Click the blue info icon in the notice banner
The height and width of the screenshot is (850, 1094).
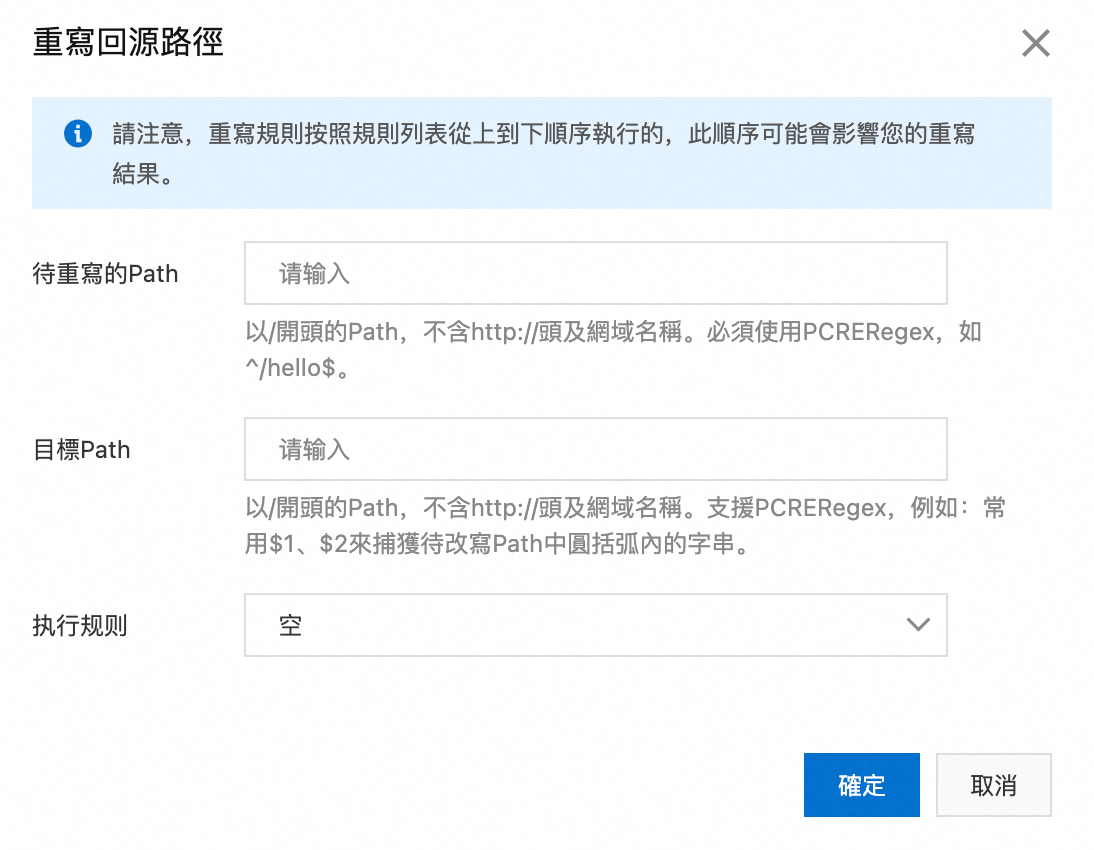coord(78,134)
